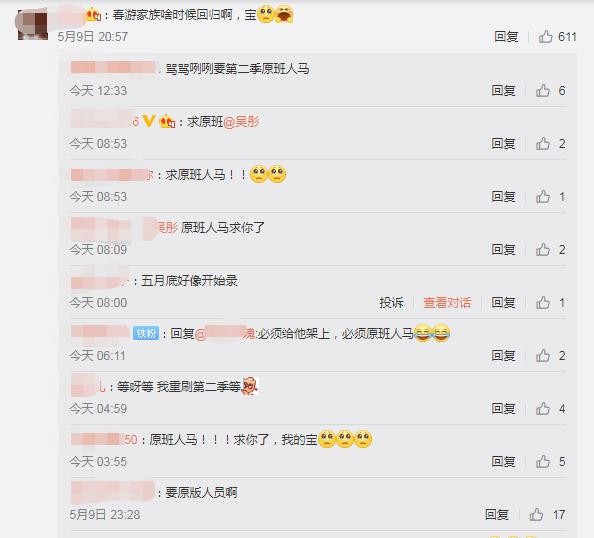Like the 04:59 reply with 4 likes
The height and width of the screenshot is (538, 594).
click(x=542, y=408)
